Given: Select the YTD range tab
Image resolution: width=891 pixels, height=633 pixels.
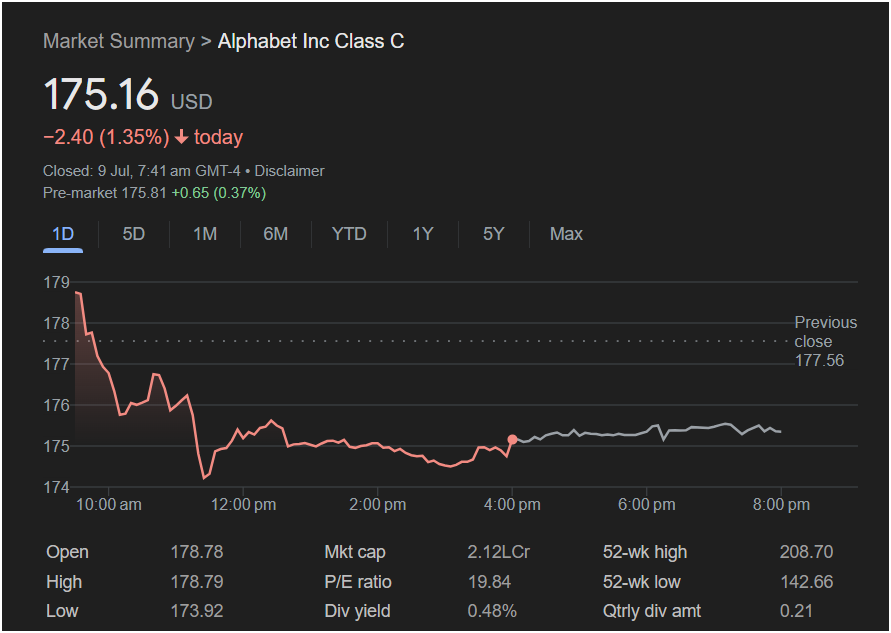Looking at the screenshot, I should click(x=349, y=234).
